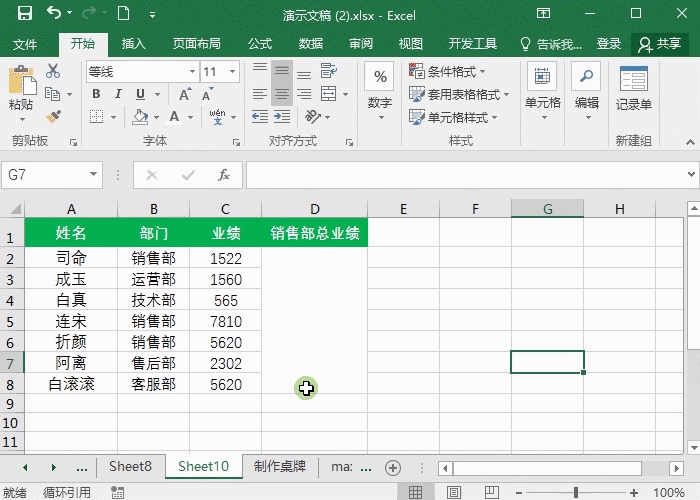This screenshot has width=700, height=500.
Task: Click the 单元格 cells icon
Action: pos(542,88)
